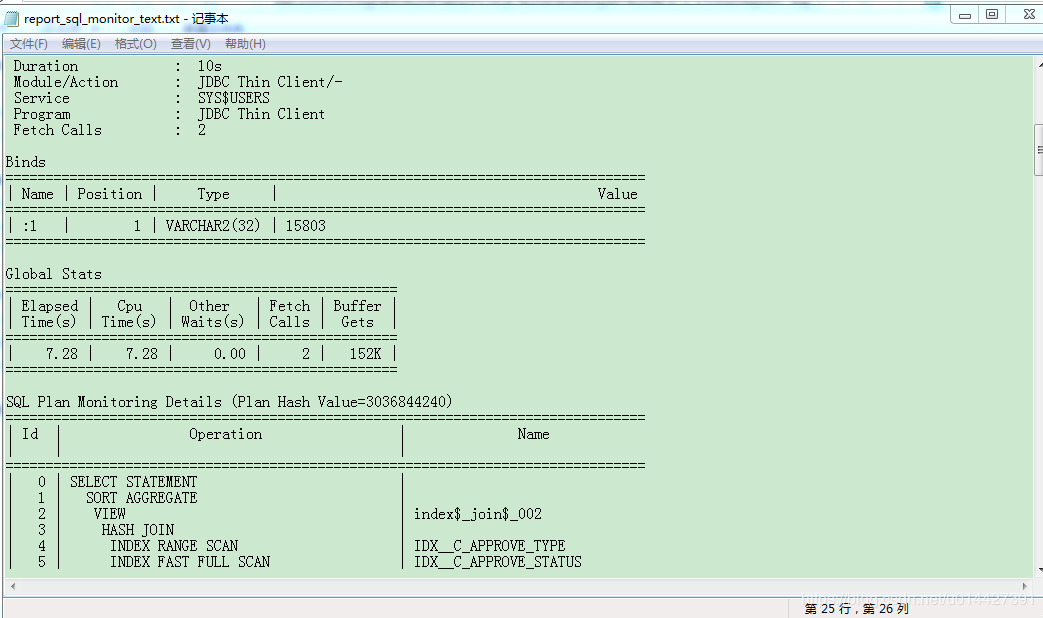Click the 'Type' column header in Binds

pos(214,194)
